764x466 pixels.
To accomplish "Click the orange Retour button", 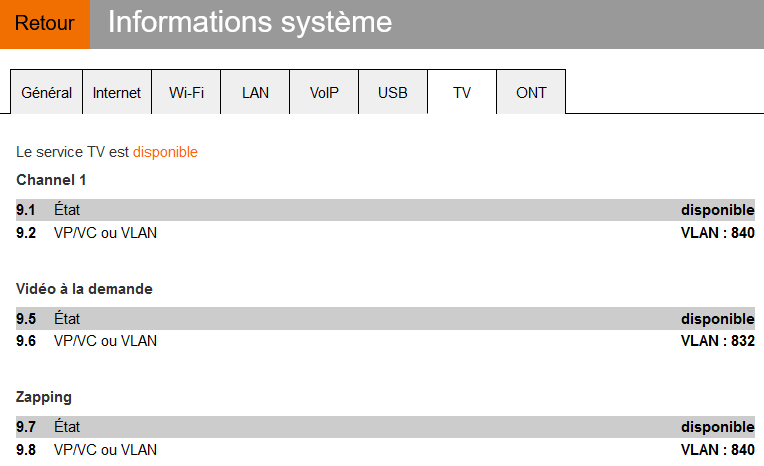I will coord(44,24).
